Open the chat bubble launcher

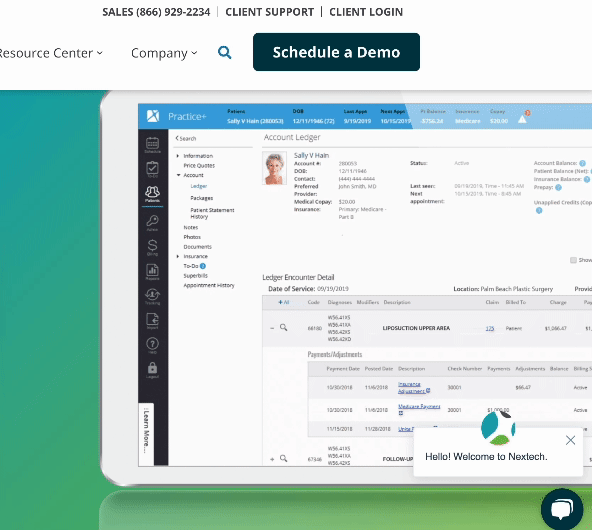[x=562, y=509]
